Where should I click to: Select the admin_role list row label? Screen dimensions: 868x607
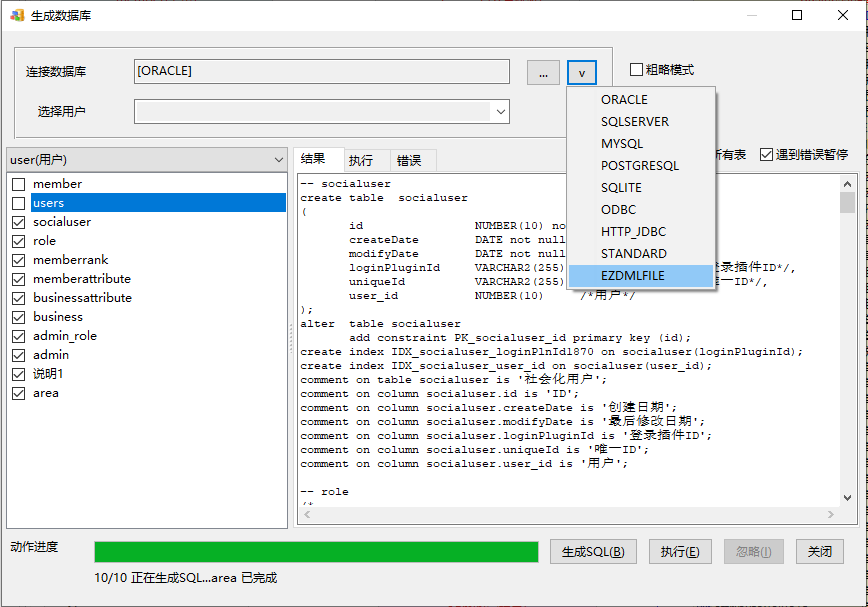[x=65, y=336]
